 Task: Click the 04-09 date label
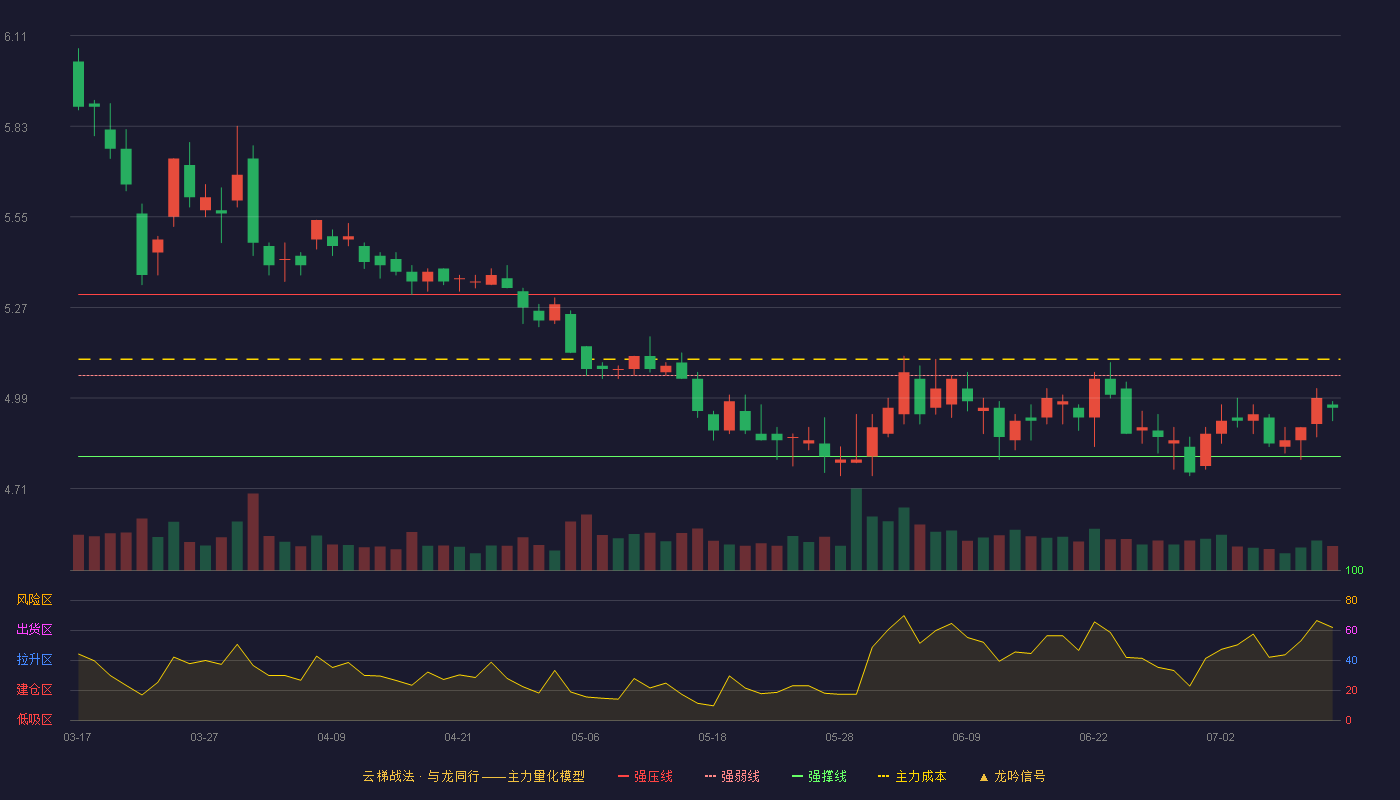click(x=331, y=737)
